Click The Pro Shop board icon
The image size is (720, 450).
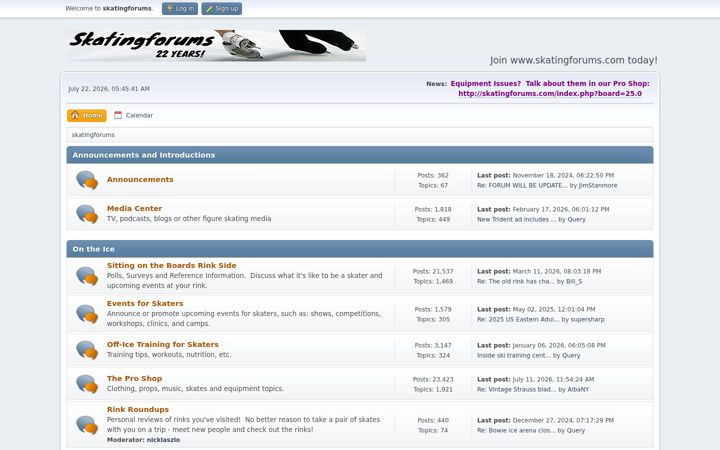tap(87, 384)
